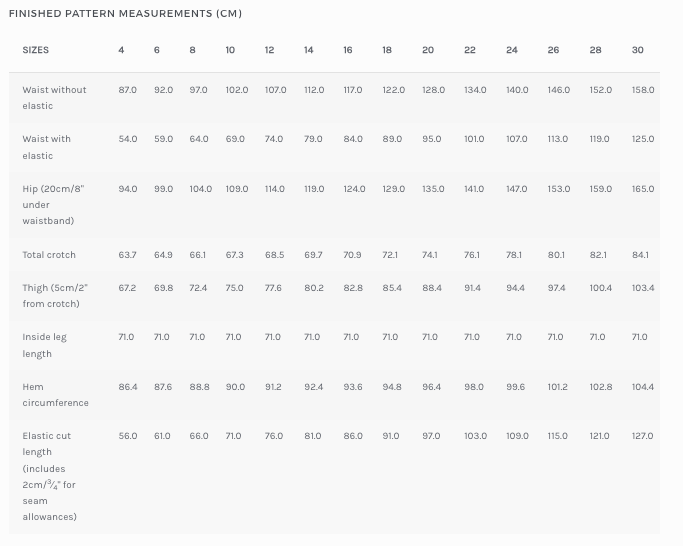This screenshot has height=546, width=683.
Task: Click size 4 column header
Action: (121, 50)
